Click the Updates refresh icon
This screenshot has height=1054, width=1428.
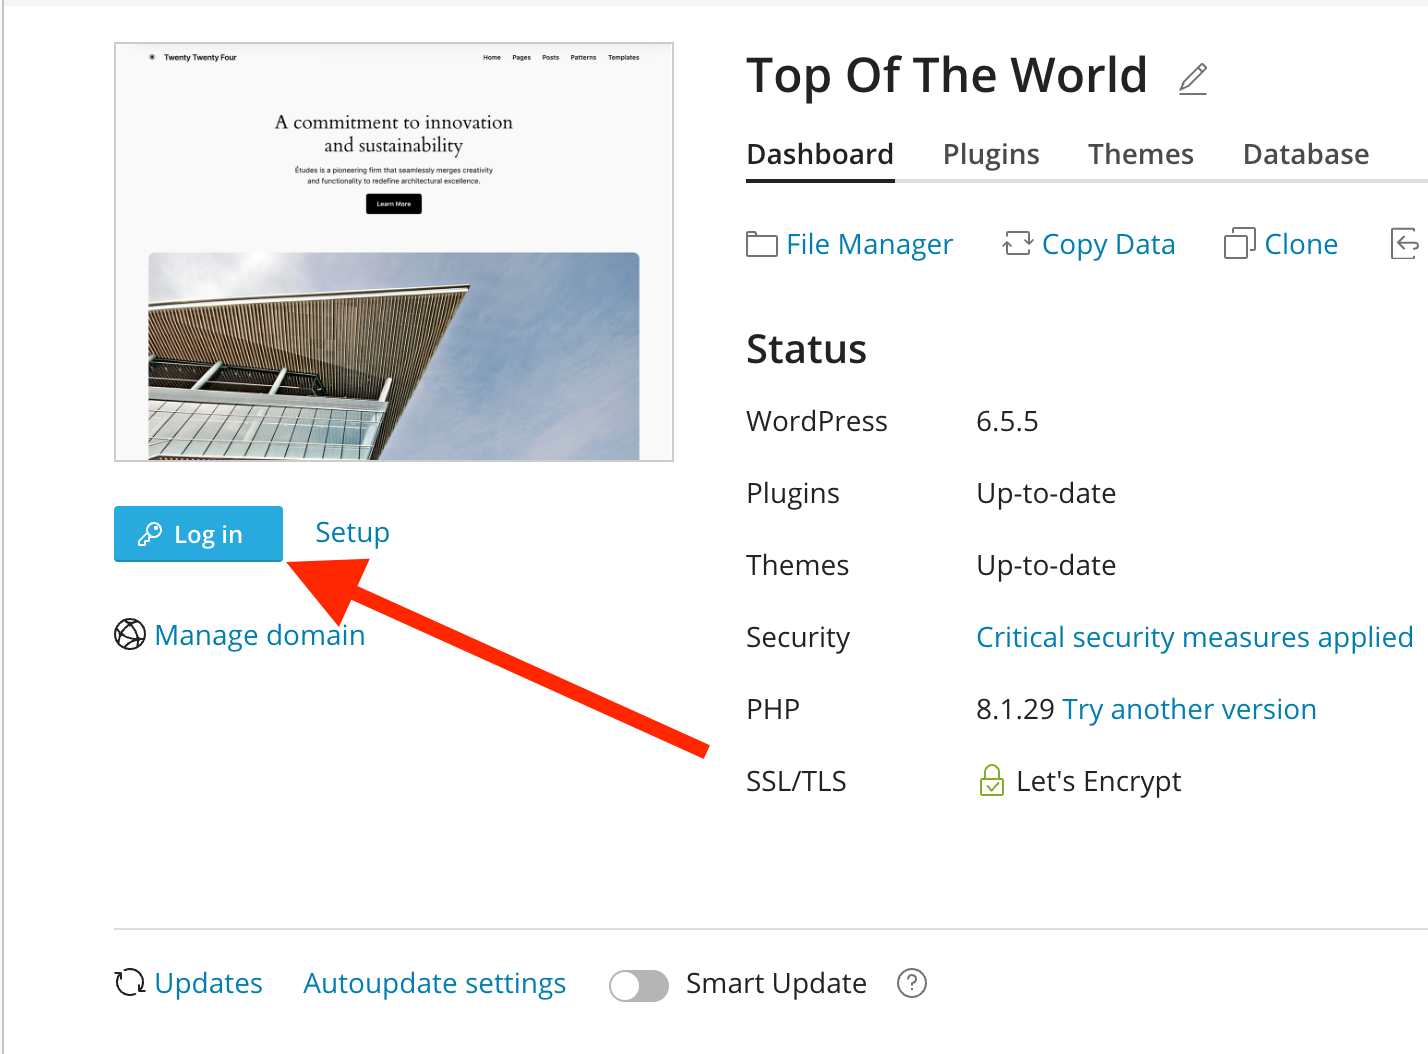tap(130, 983)
